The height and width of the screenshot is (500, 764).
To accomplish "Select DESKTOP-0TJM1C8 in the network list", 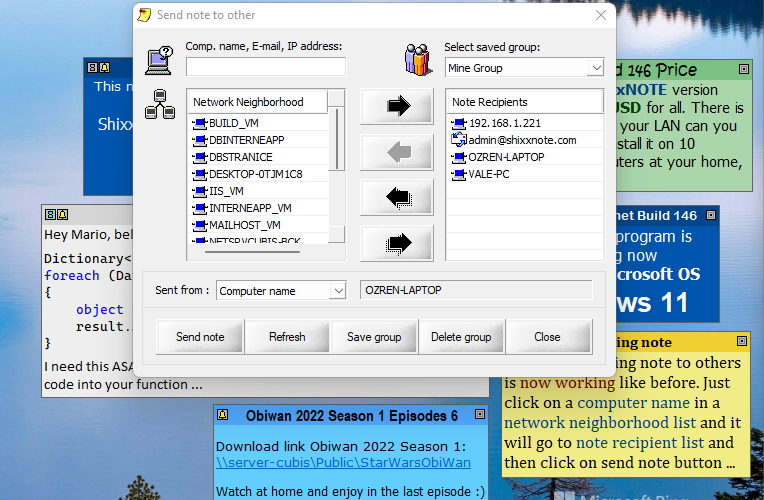I will pyautogui.click(x=255, y=174).
